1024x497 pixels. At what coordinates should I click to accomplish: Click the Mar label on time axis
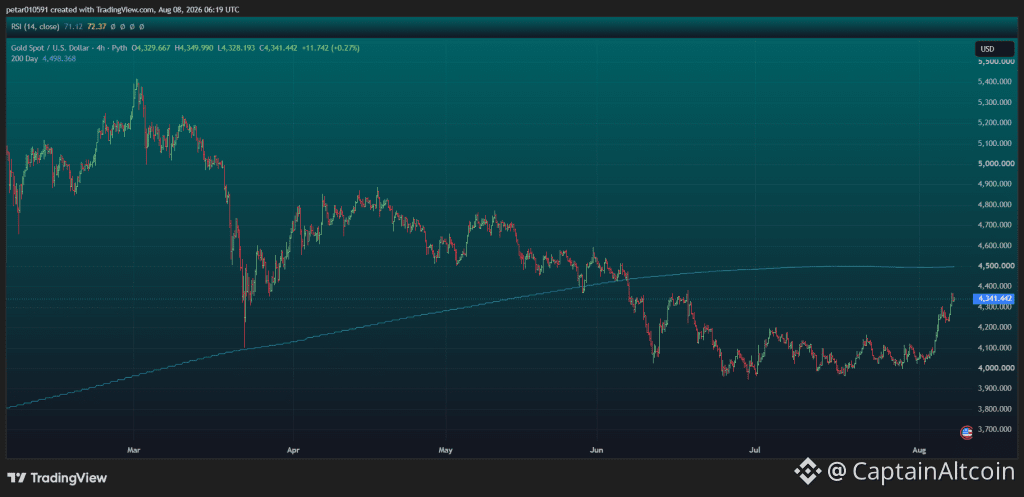click(x=134, y=450)
